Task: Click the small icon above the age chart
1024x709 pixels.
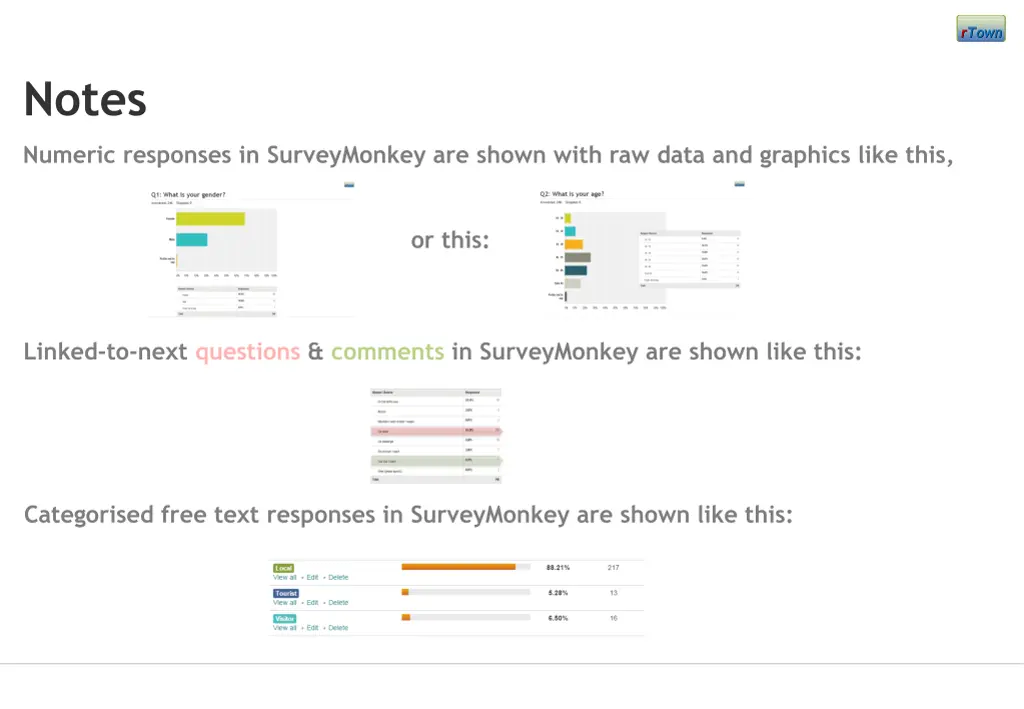Action: click(739, 184)
